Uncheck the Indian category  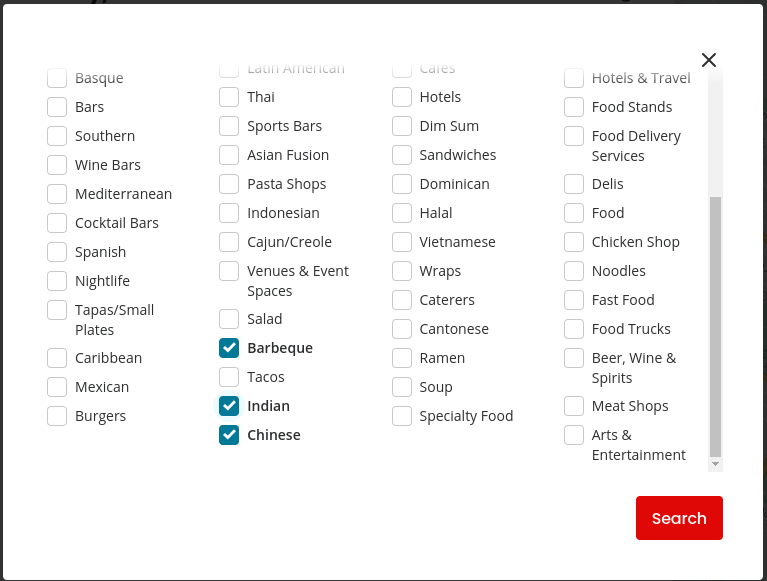point(229,406)
